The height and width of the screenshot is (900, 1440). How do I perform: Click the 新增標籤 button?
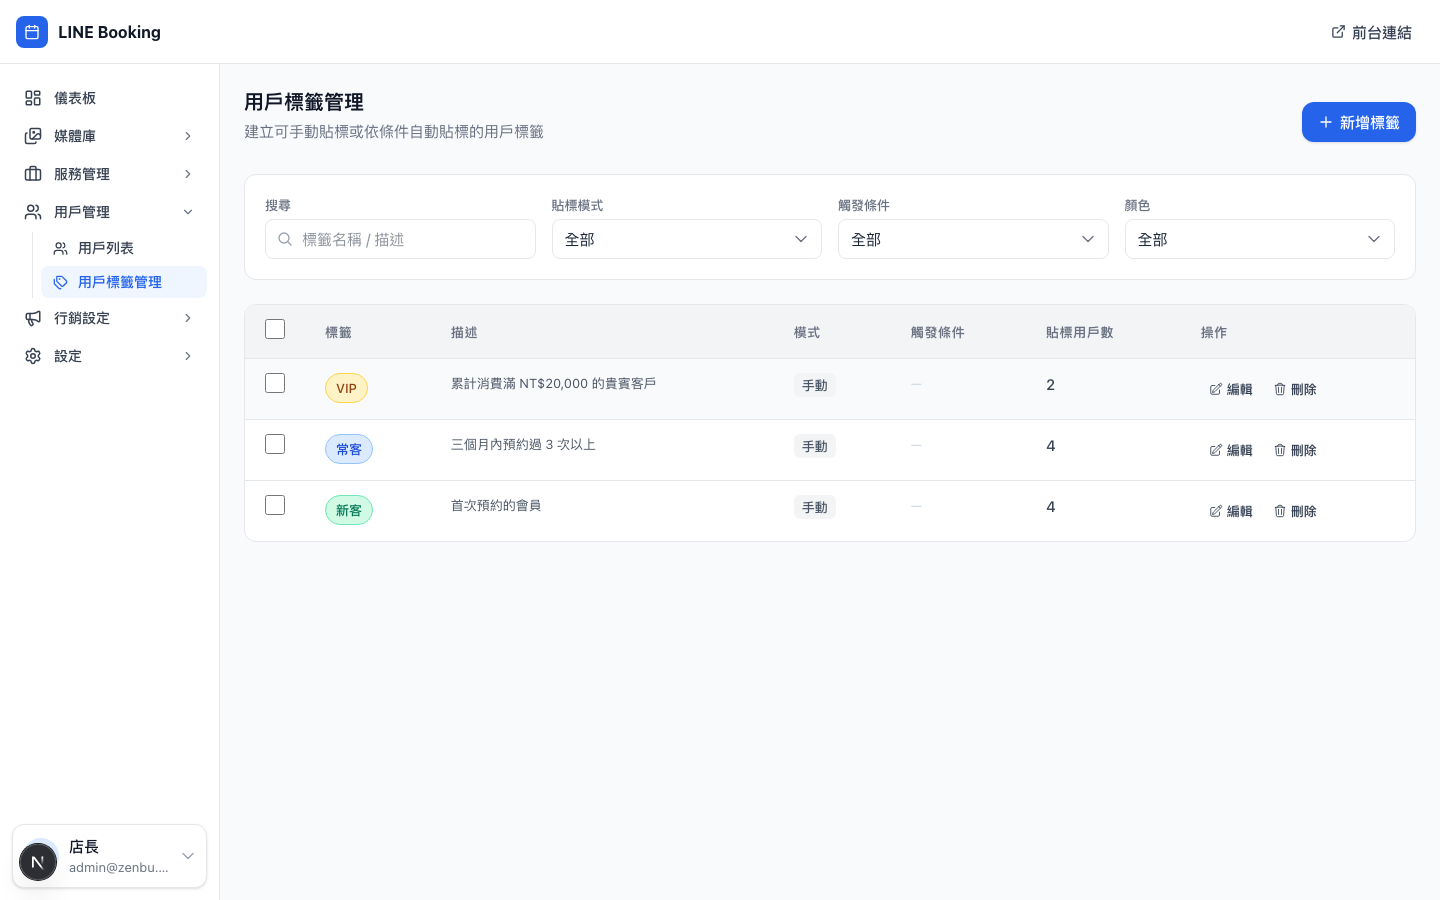click(1359, 122)
